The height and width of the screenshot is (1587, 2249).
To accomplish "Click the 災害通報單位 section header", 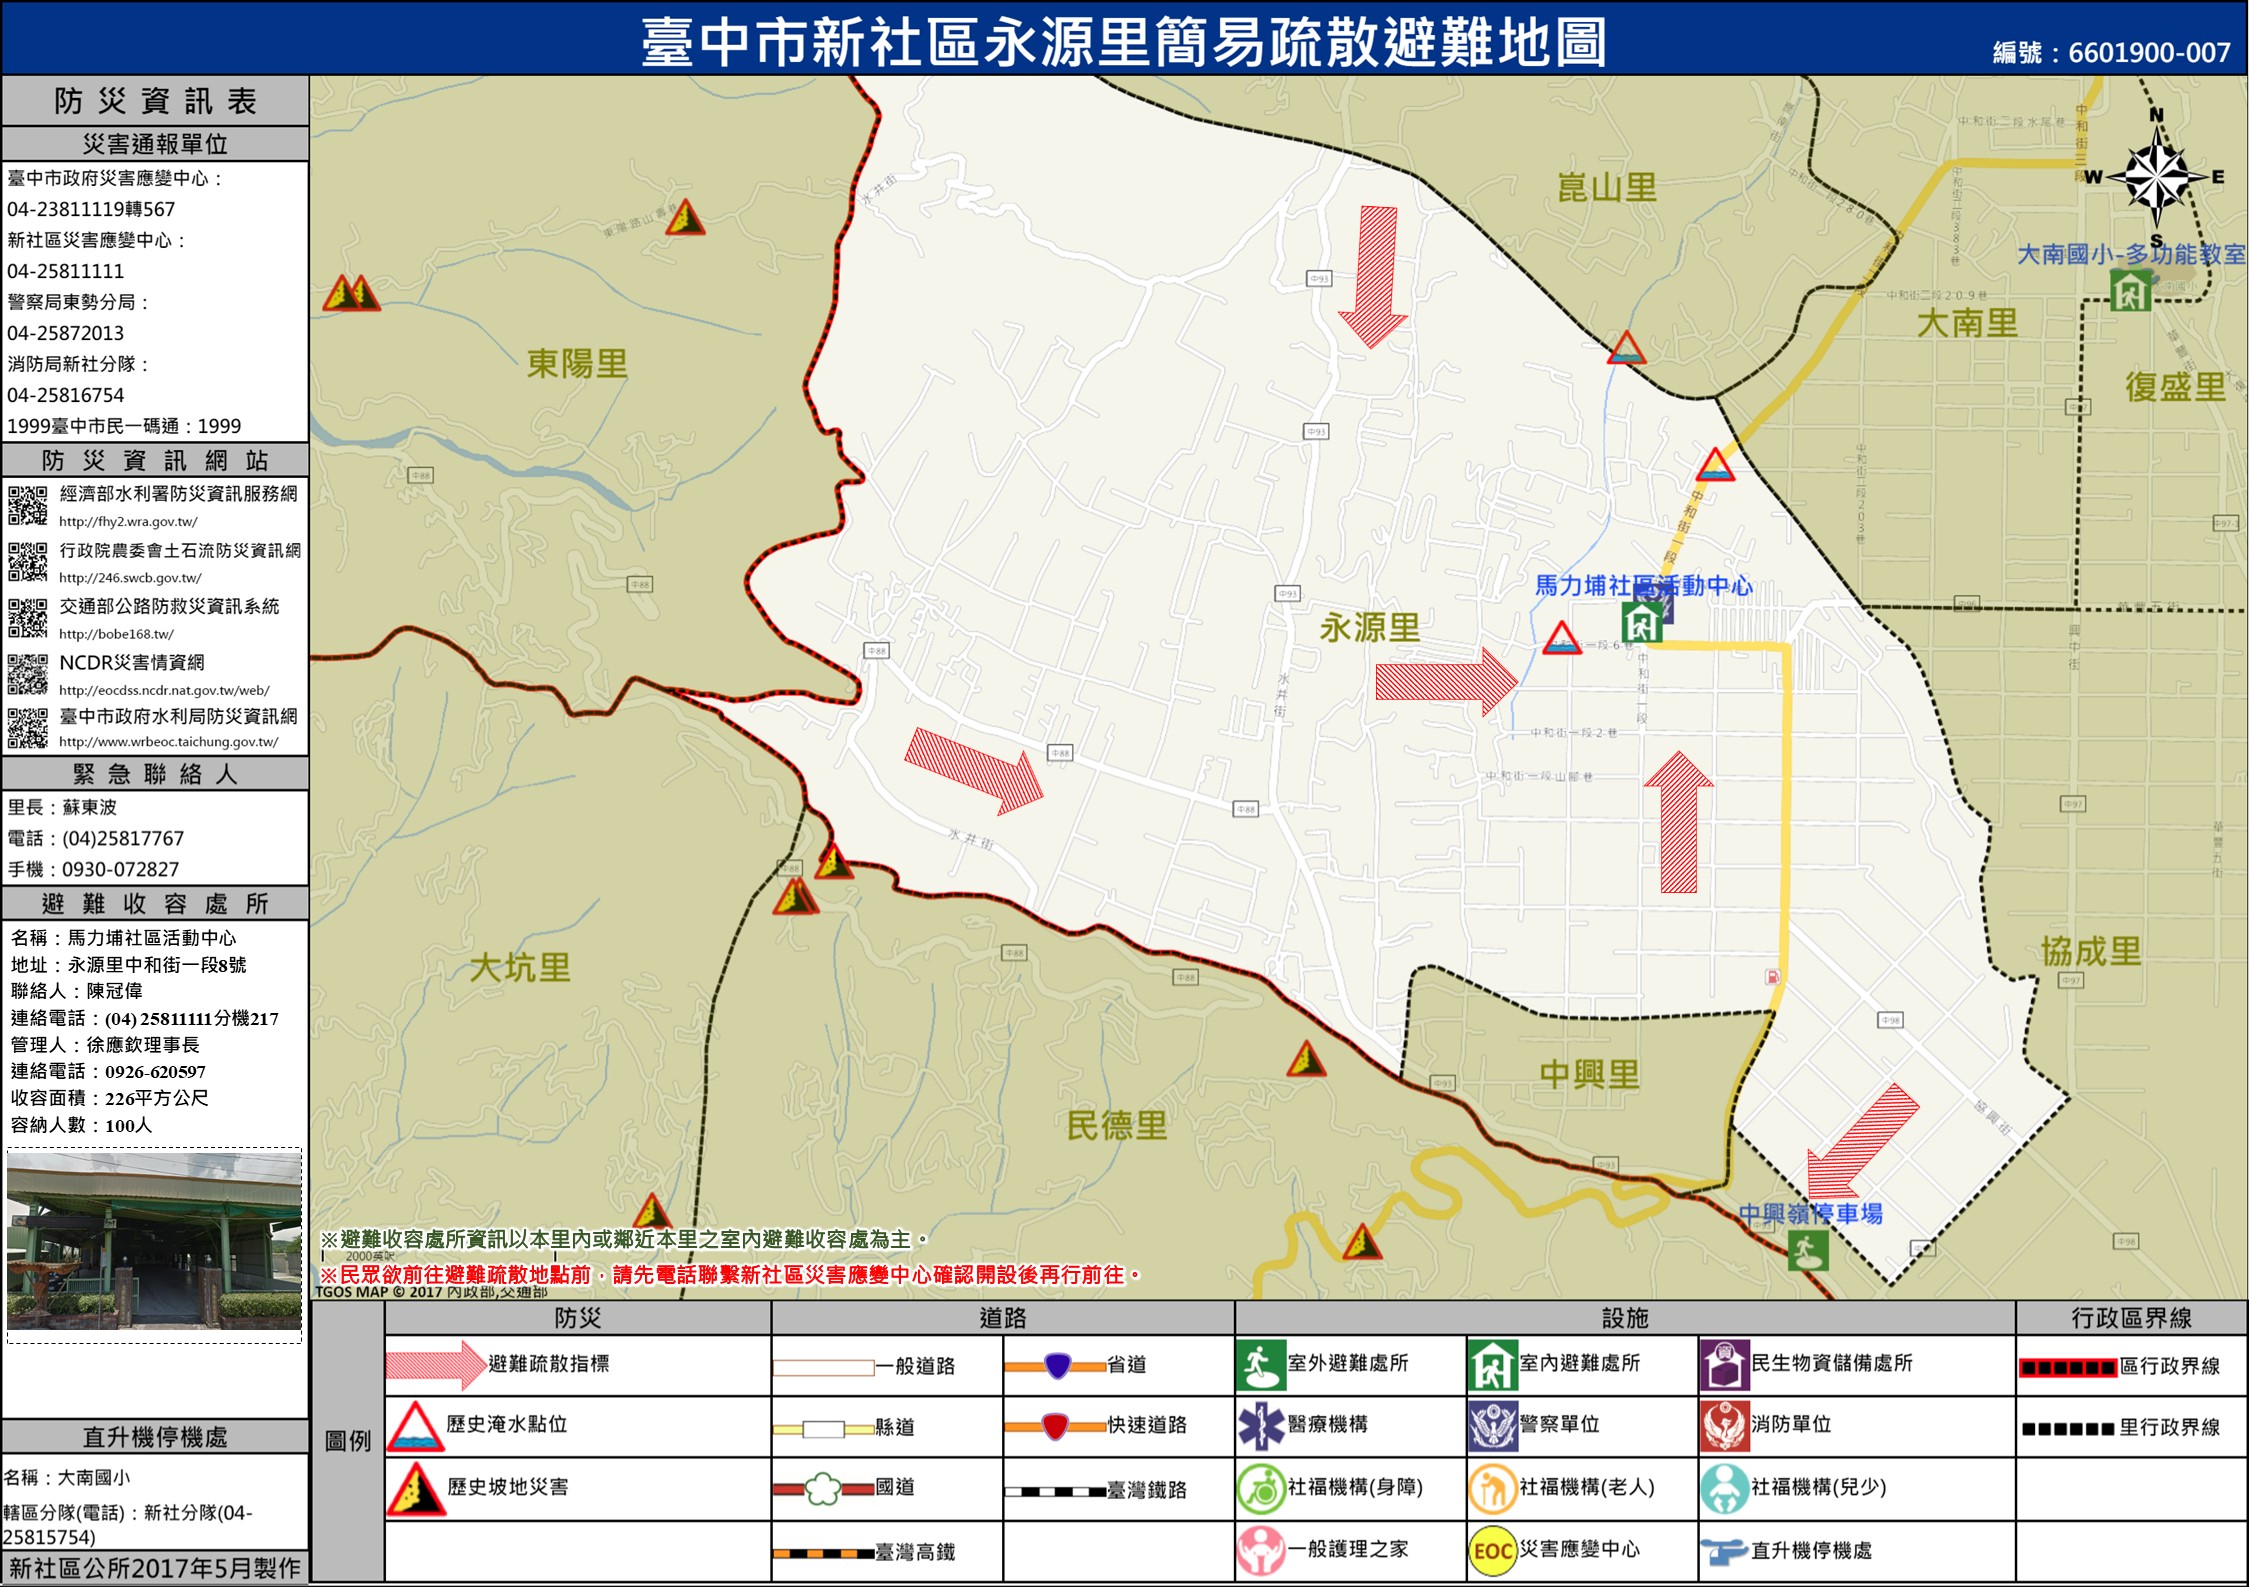I will coord(155,144).
